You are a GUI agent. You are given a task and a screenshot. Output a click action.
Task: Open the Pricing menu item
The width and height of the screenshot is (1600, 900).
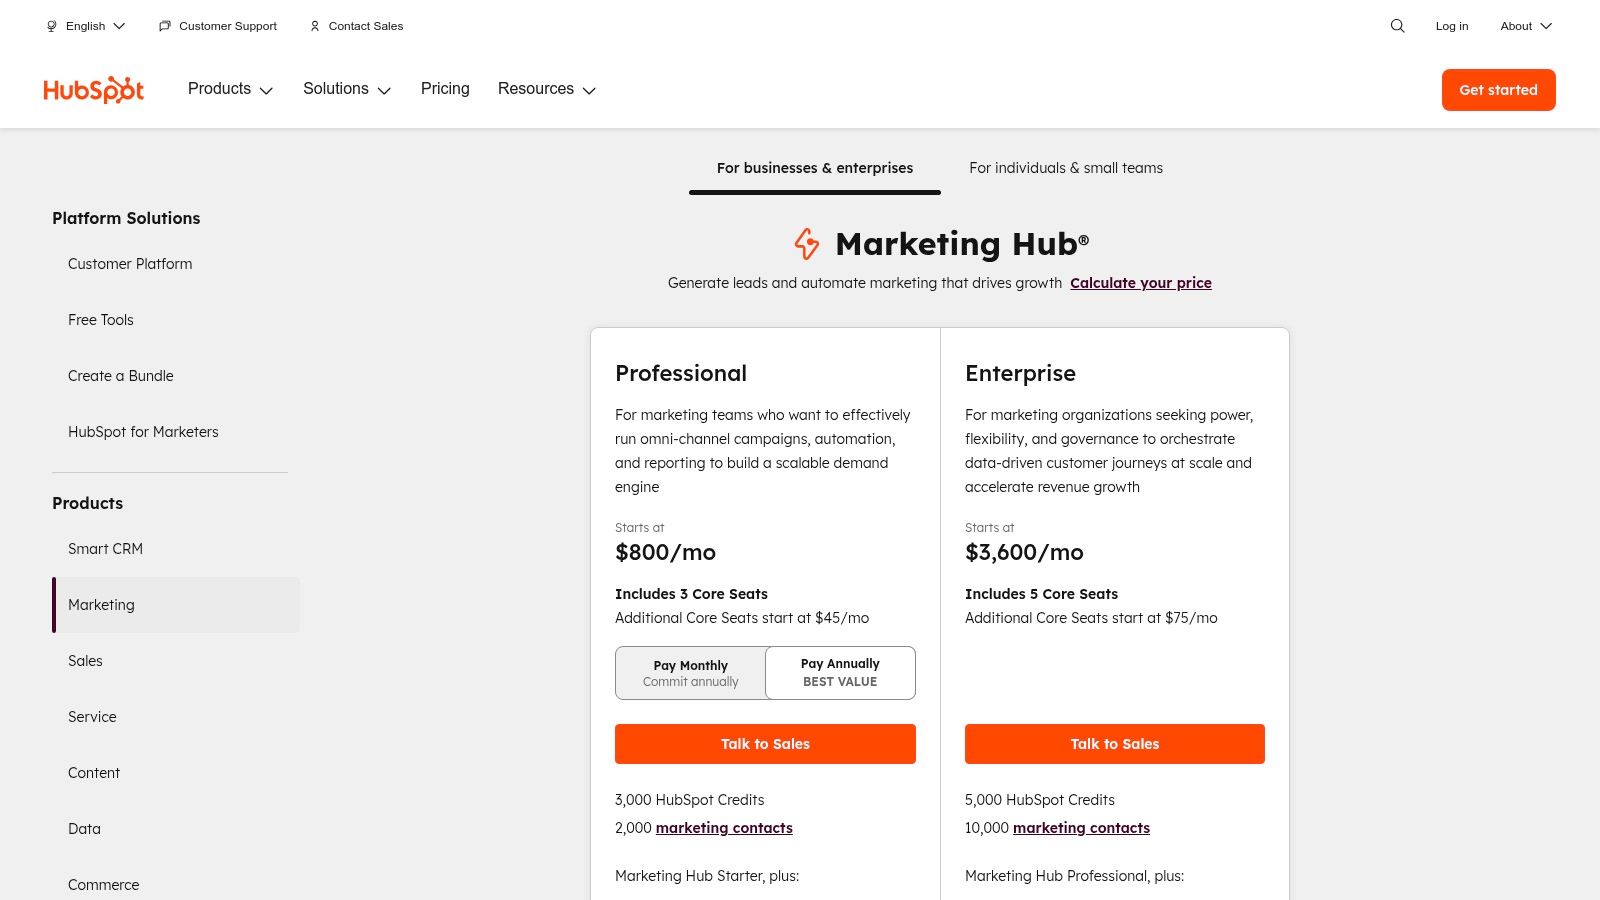tap(444, 89)
